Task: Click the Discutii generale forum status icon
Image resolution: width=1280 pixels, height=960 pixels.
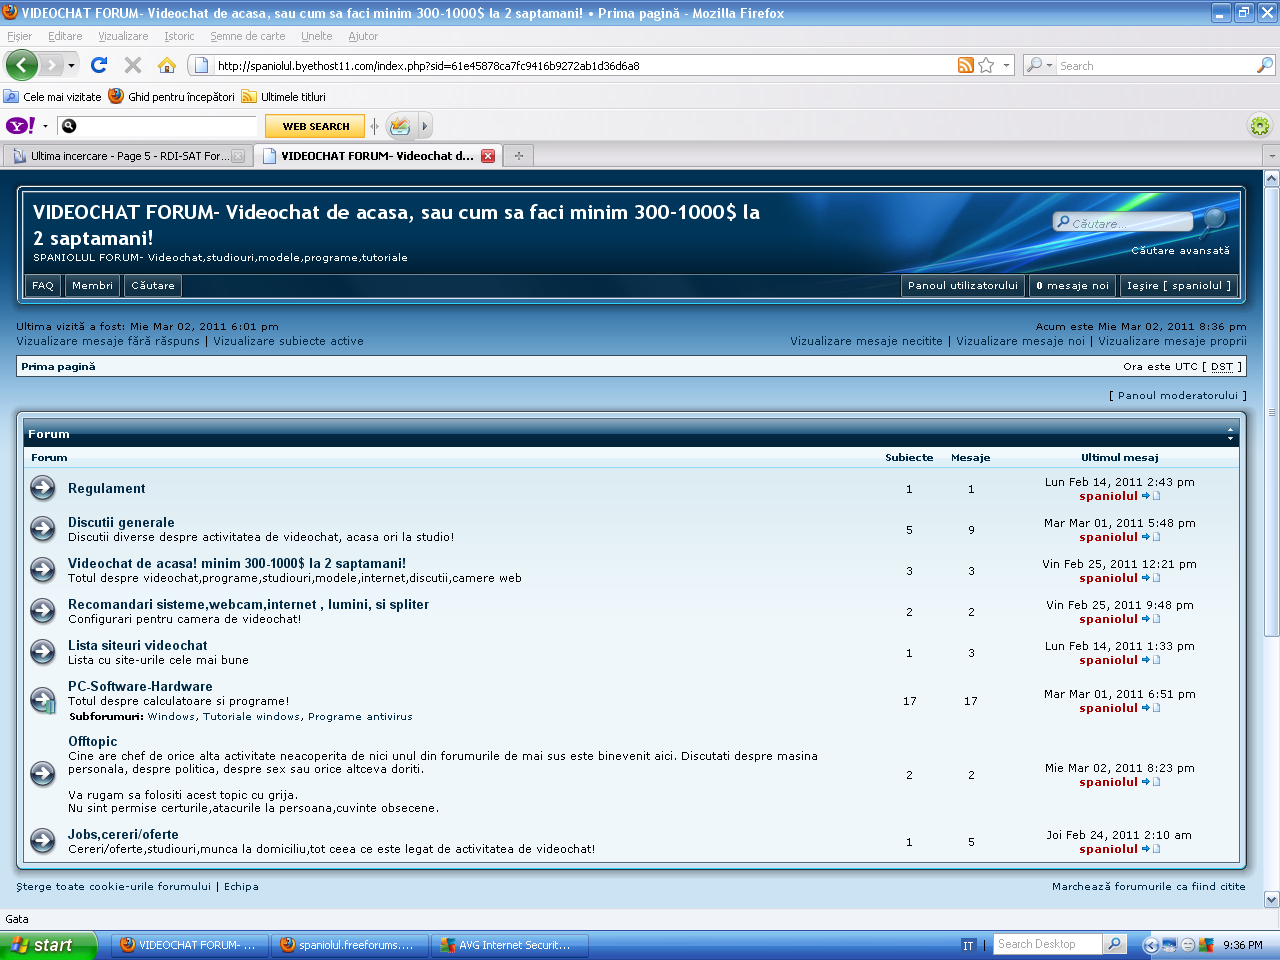Action: (42, 529)
